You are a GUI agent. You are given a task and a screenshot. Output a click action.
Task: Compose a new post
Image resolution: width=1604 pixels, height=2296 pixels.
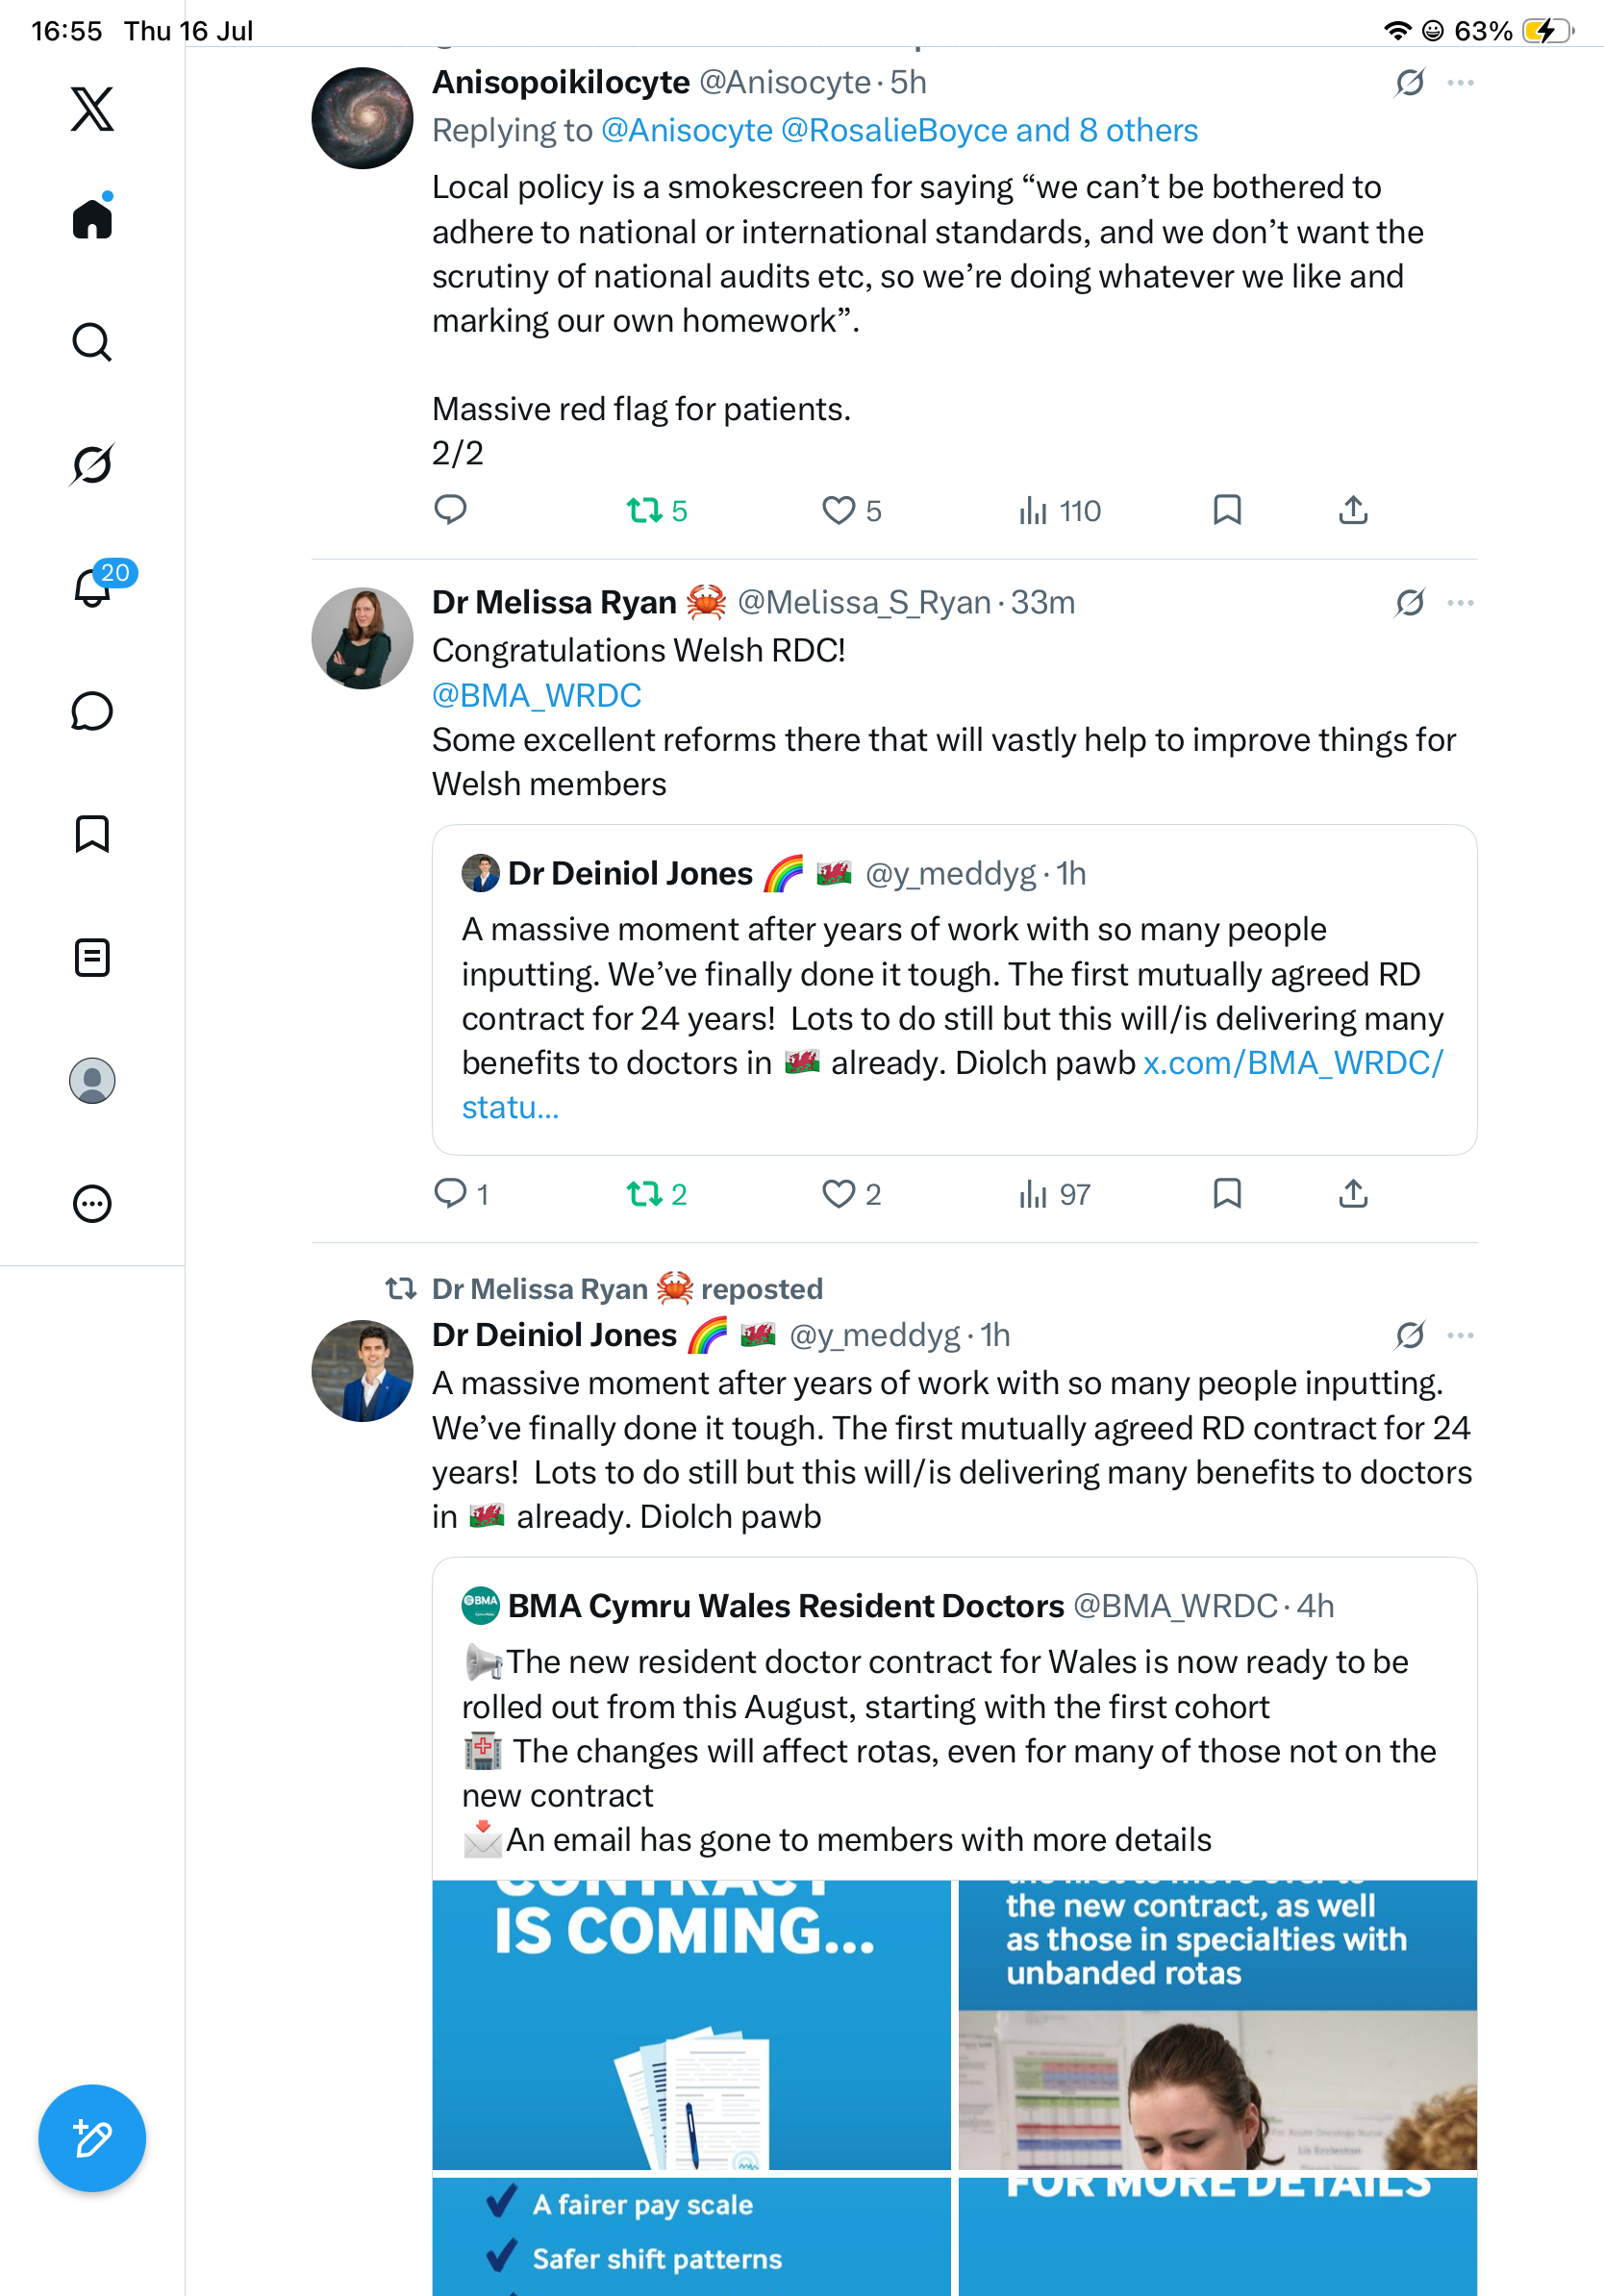pyautogui.click(x=92, y=2138)
